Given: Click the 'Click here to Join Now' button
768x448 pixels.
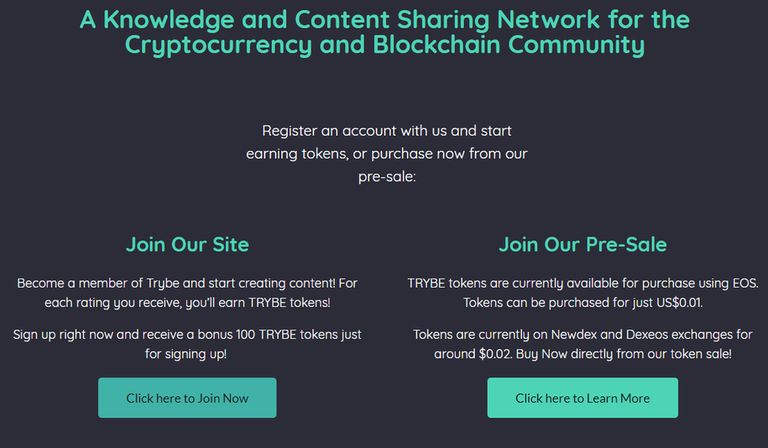Looking at the screenshot, I should tap(187, 398).
